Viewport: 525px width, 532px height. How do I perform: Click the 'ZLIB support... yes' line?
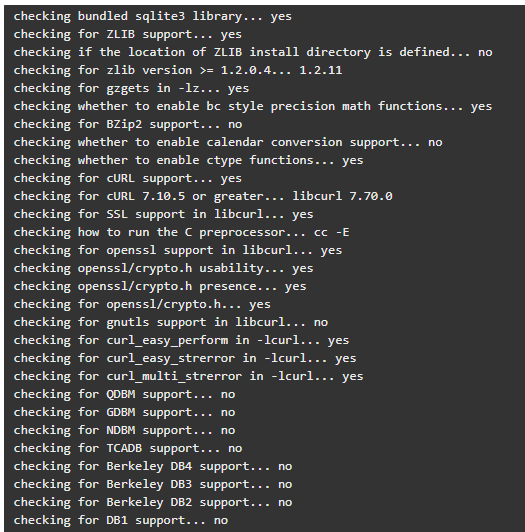click(128, 34)
